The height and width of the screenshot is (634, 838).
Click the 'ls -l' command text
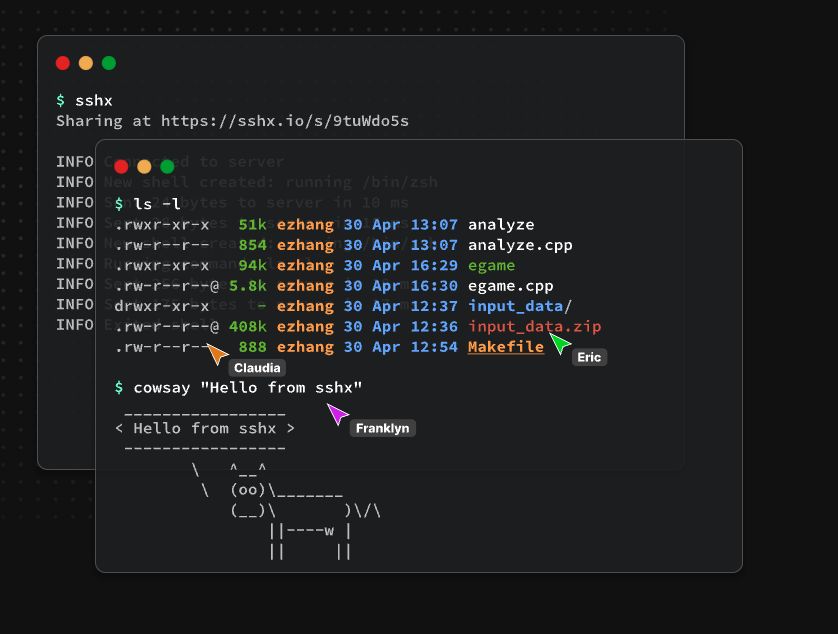tap(157, 204)
